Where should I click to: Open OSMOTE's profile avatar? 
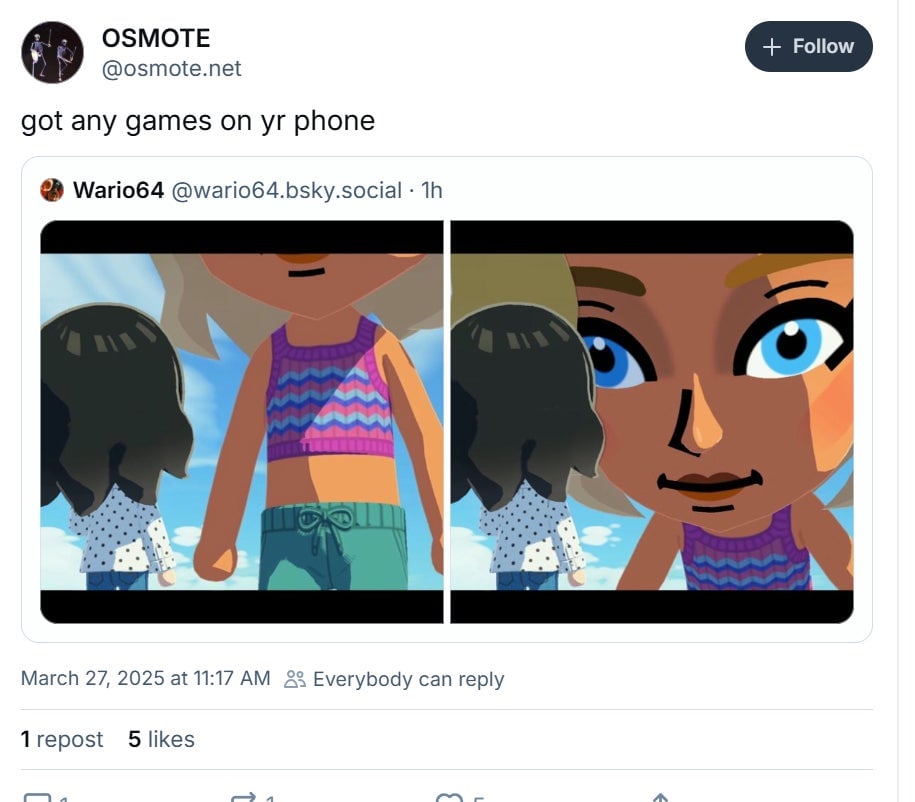click(53, 53)
